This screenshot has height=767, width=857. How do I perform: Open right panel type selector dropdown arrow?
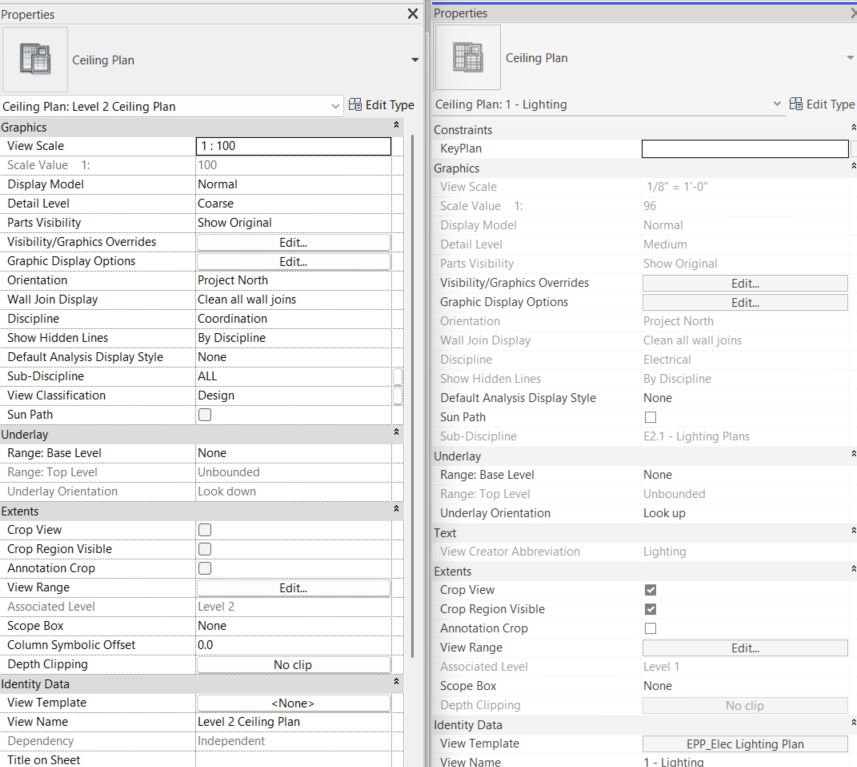[850, 57]
